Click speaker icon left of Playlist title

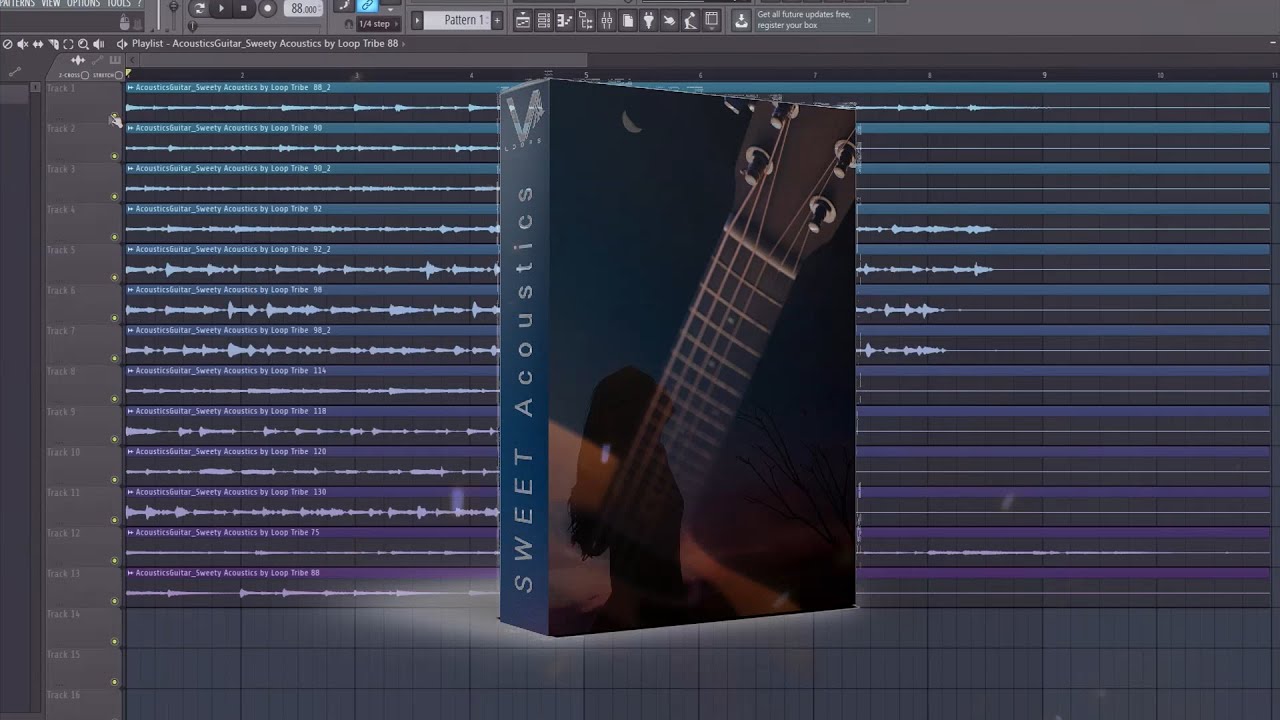(122, 44)
